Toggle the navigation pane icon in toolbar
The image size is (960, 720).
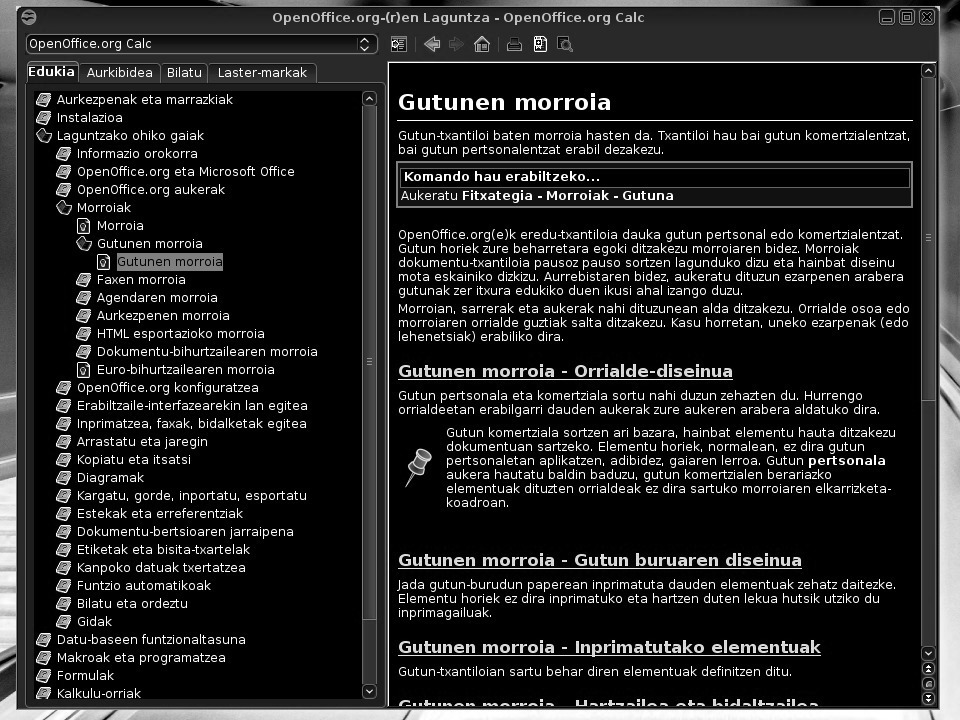point(399,44)
